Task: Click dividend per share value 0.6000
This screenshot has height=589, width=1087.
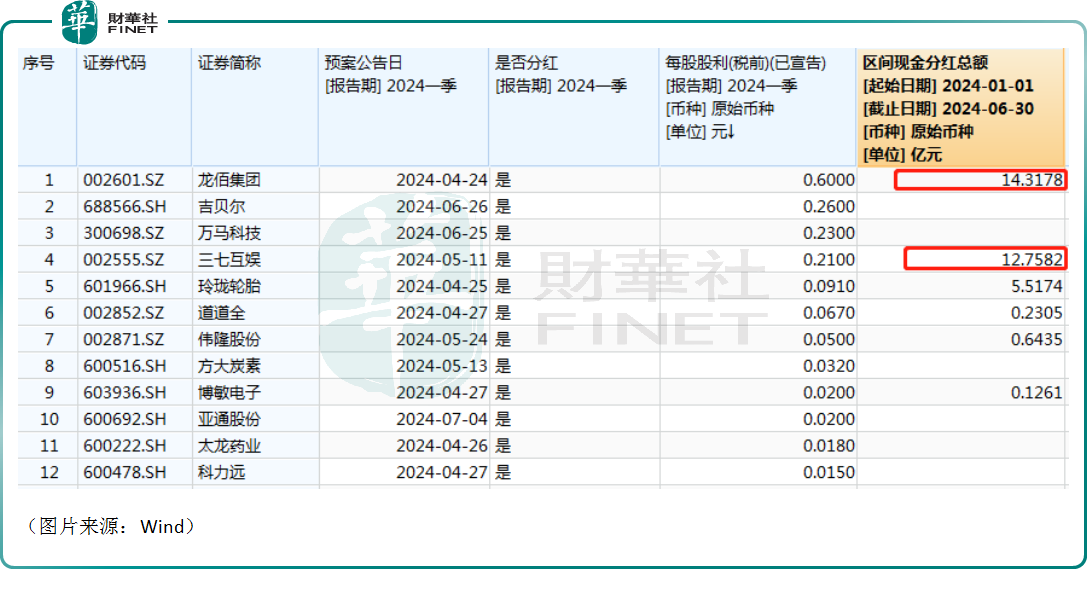Action: (x=828, y=180)
